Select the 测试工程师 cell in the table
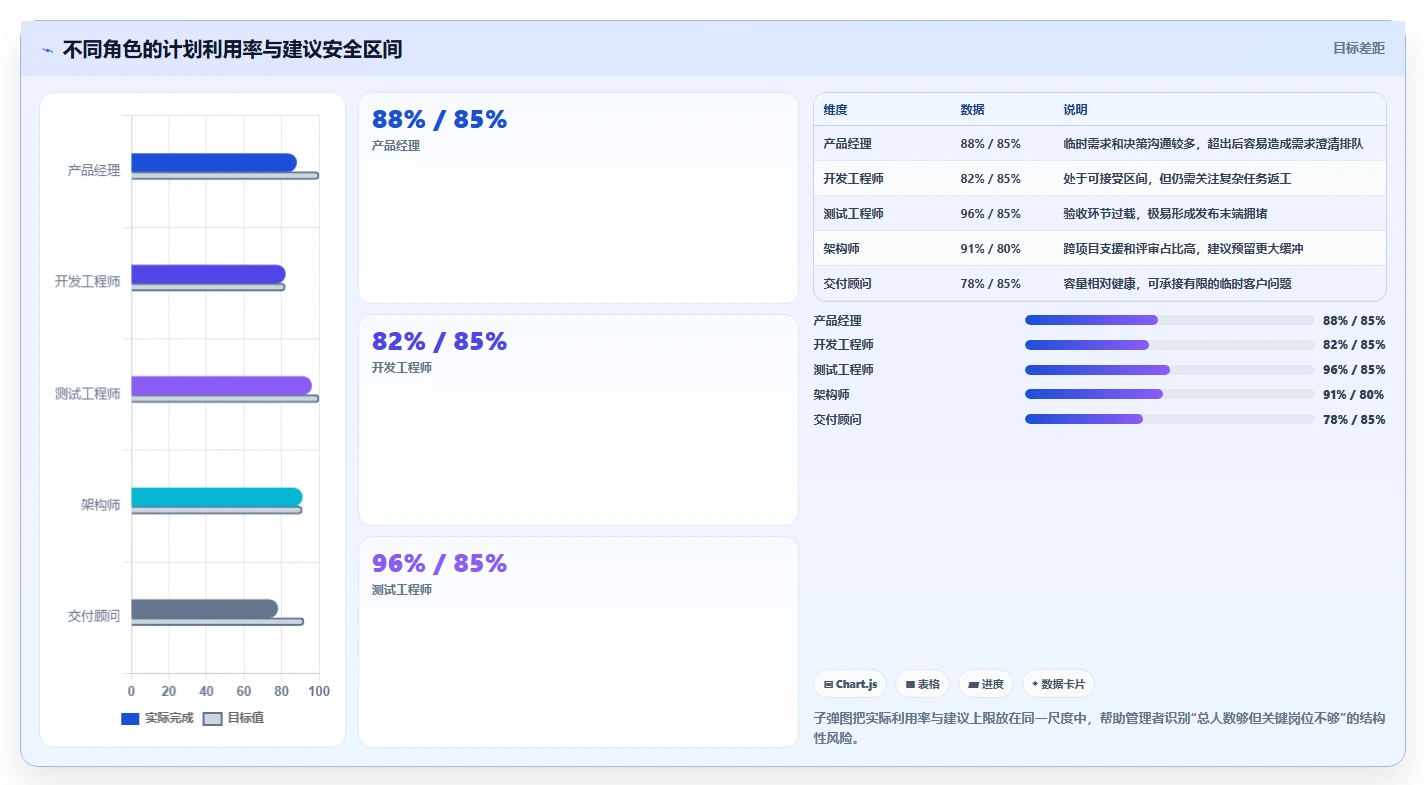The height and width of the screenshot is (785, 1426). point(882,214)
